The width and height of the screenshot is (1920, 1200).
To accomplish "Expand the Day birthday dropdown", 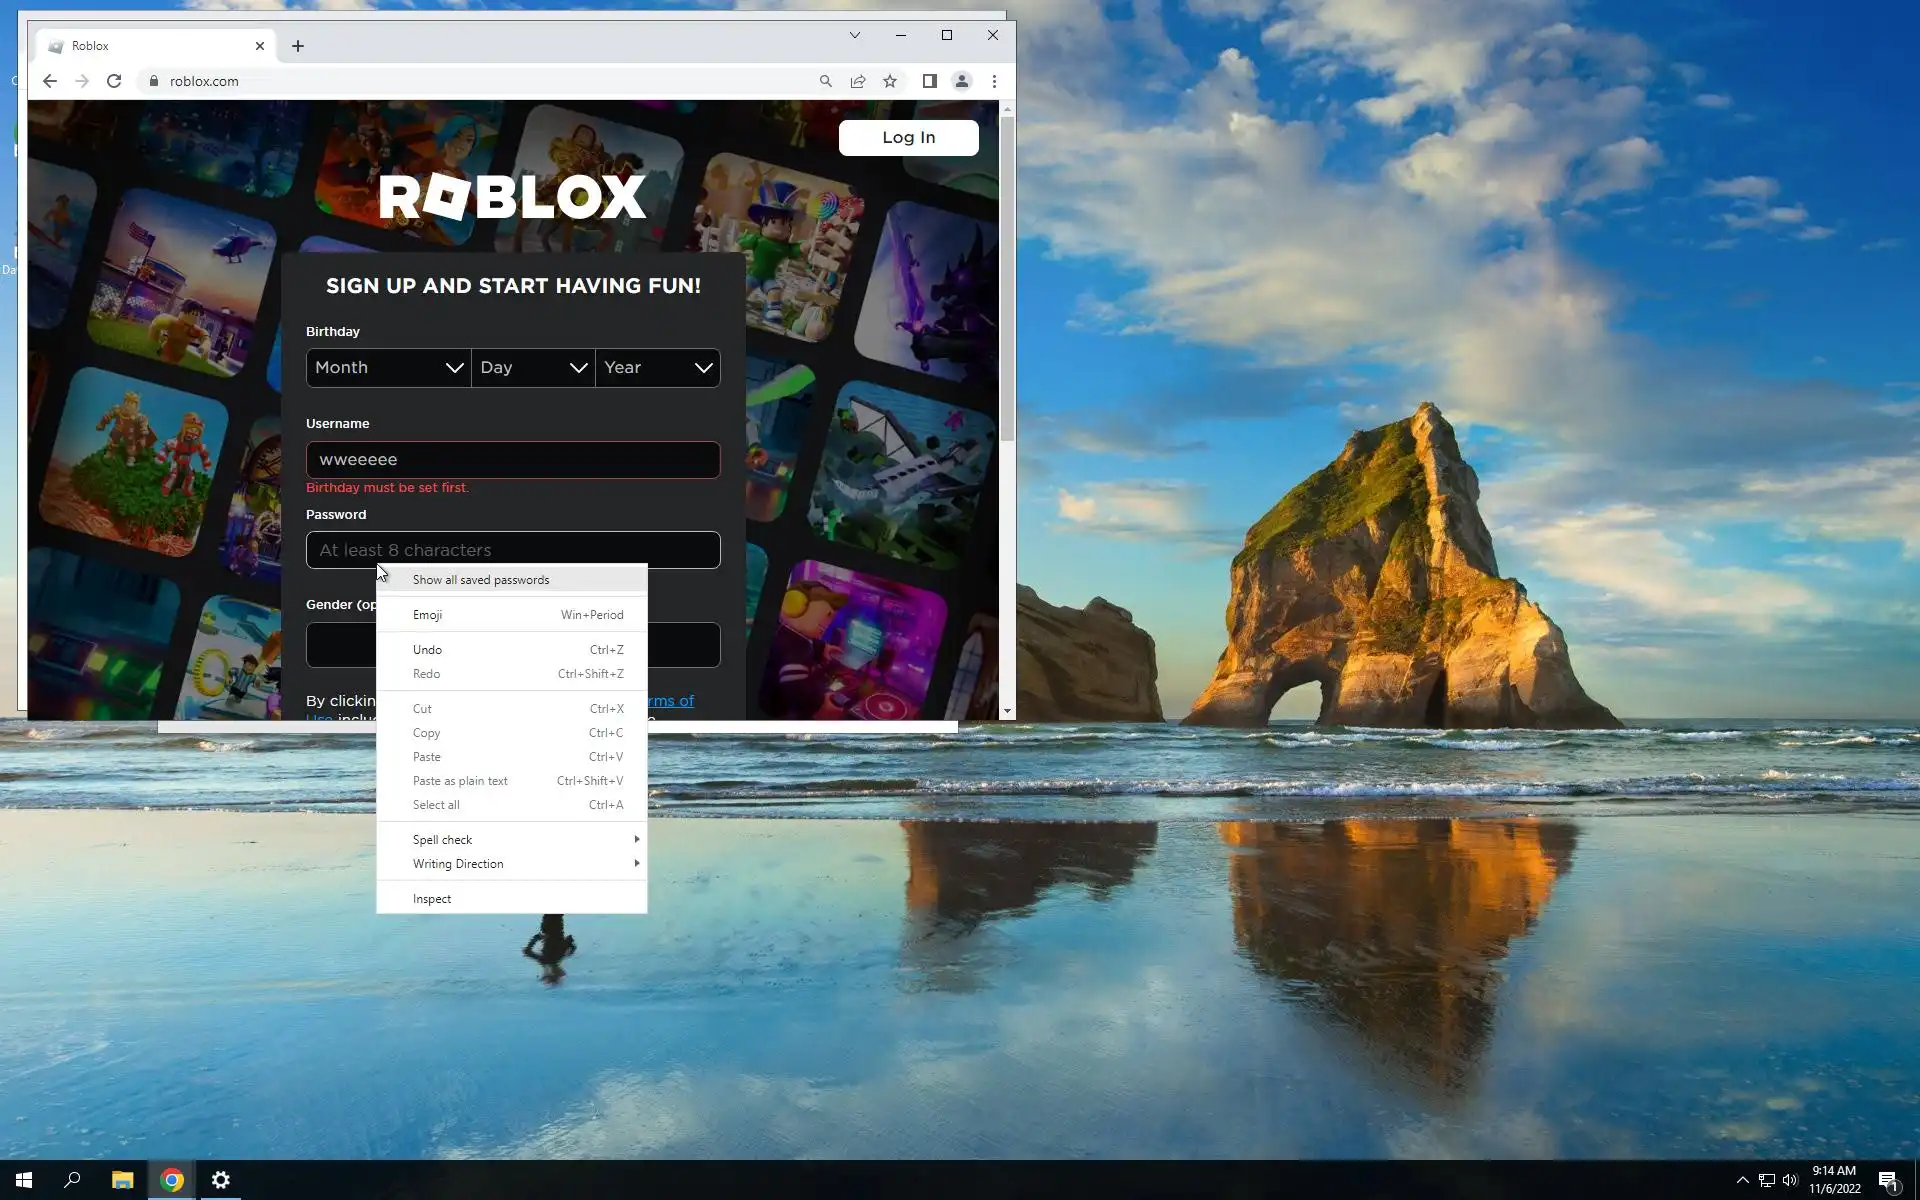I will 533,367.
